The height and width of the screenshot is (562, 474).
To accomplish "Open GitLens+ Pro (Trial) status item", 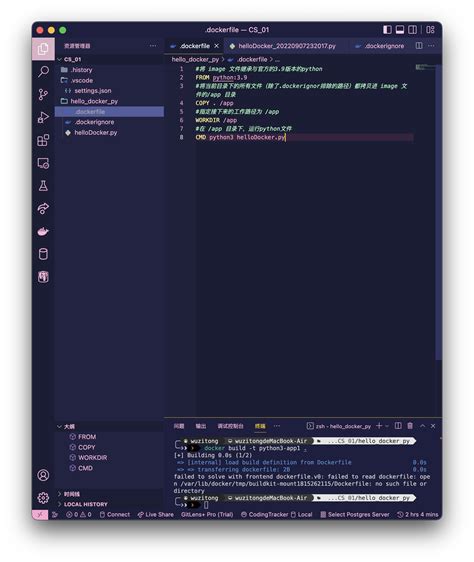I will [x=207, y=515].
